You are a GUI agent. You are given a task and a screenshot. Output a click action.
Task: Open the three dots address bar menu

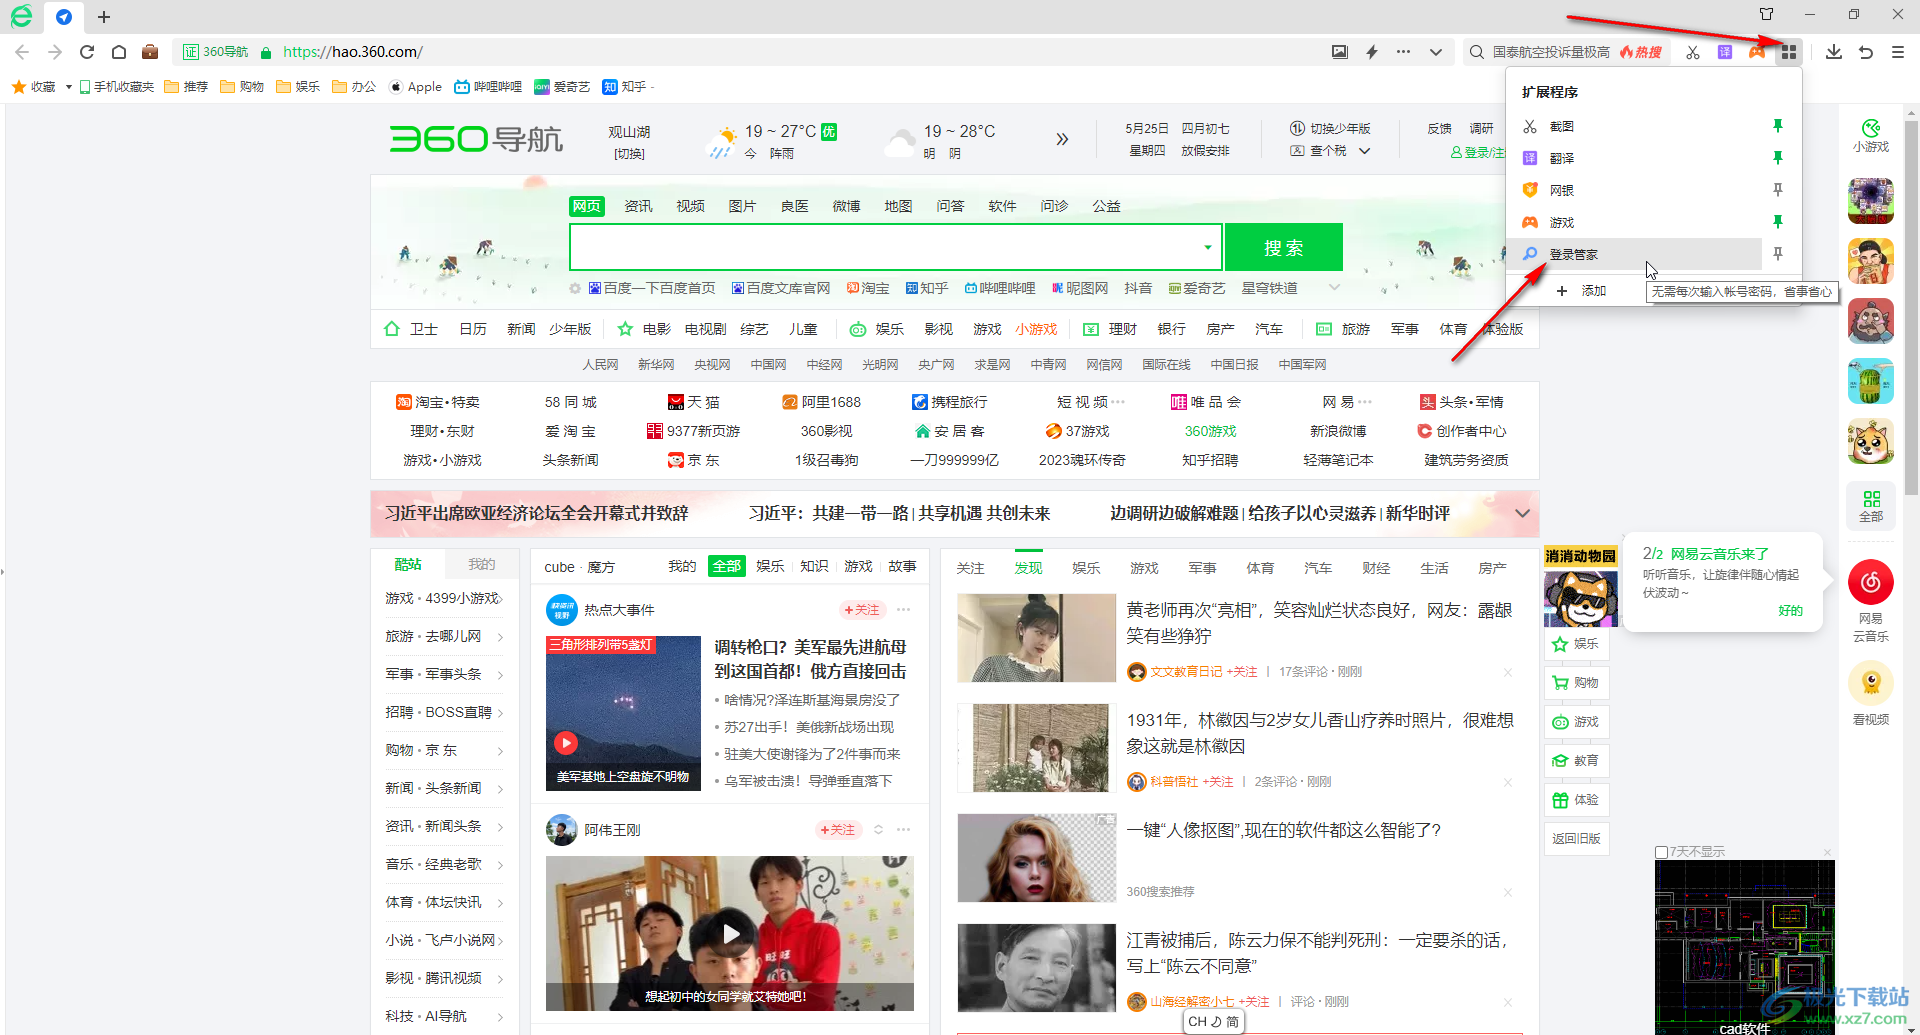1404,52
